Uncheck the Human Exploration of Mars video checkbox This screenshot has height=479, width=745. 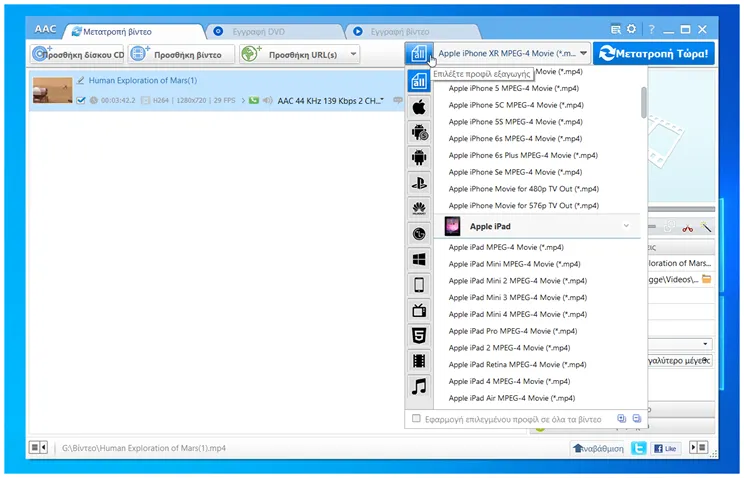pos(81,100)
